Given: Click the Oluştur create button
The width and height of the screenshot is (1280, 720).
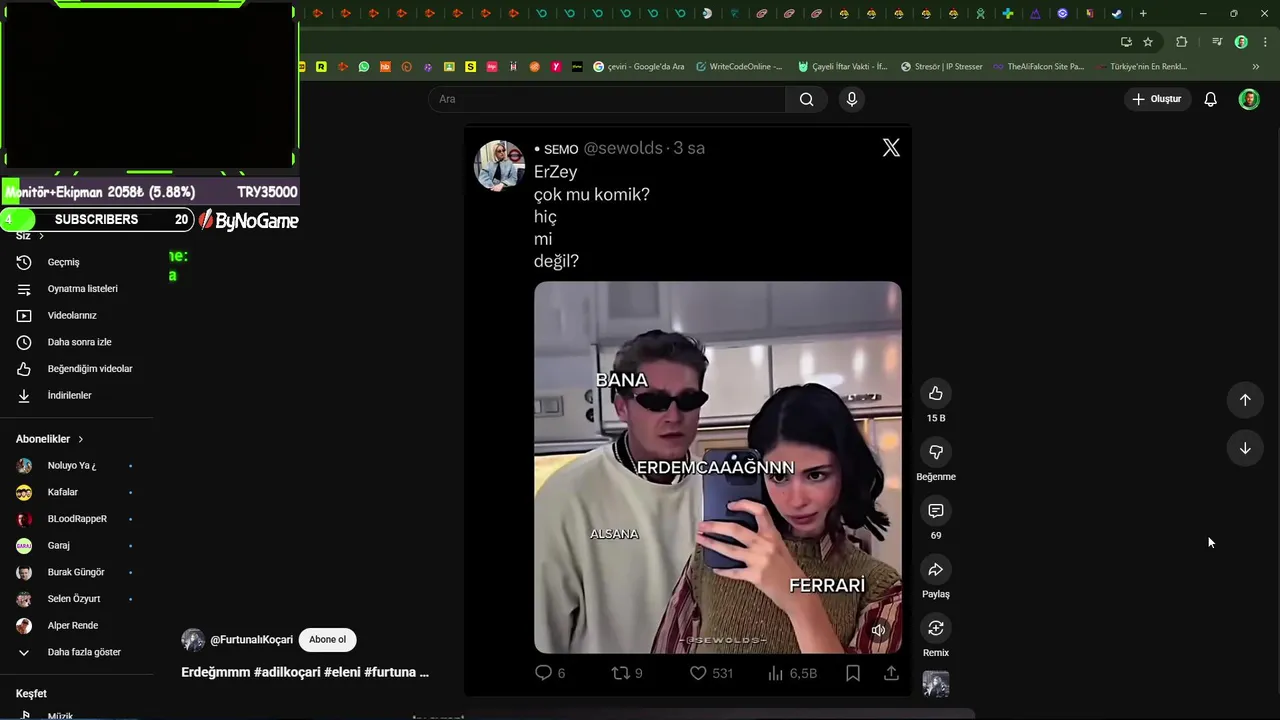Looking at the screenshot, I should coord(1157,99).
